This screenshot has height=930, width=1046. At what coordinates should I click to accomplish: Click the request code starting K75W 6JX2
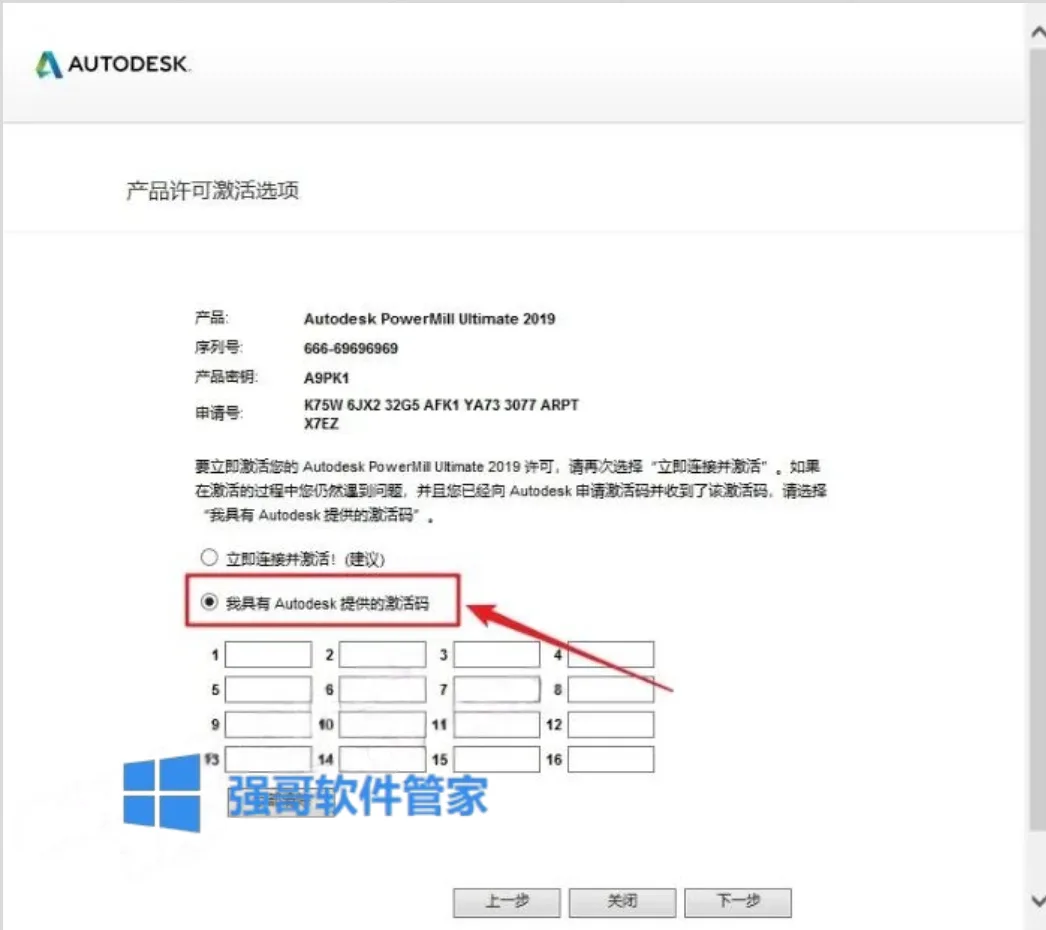click(441, 414)
